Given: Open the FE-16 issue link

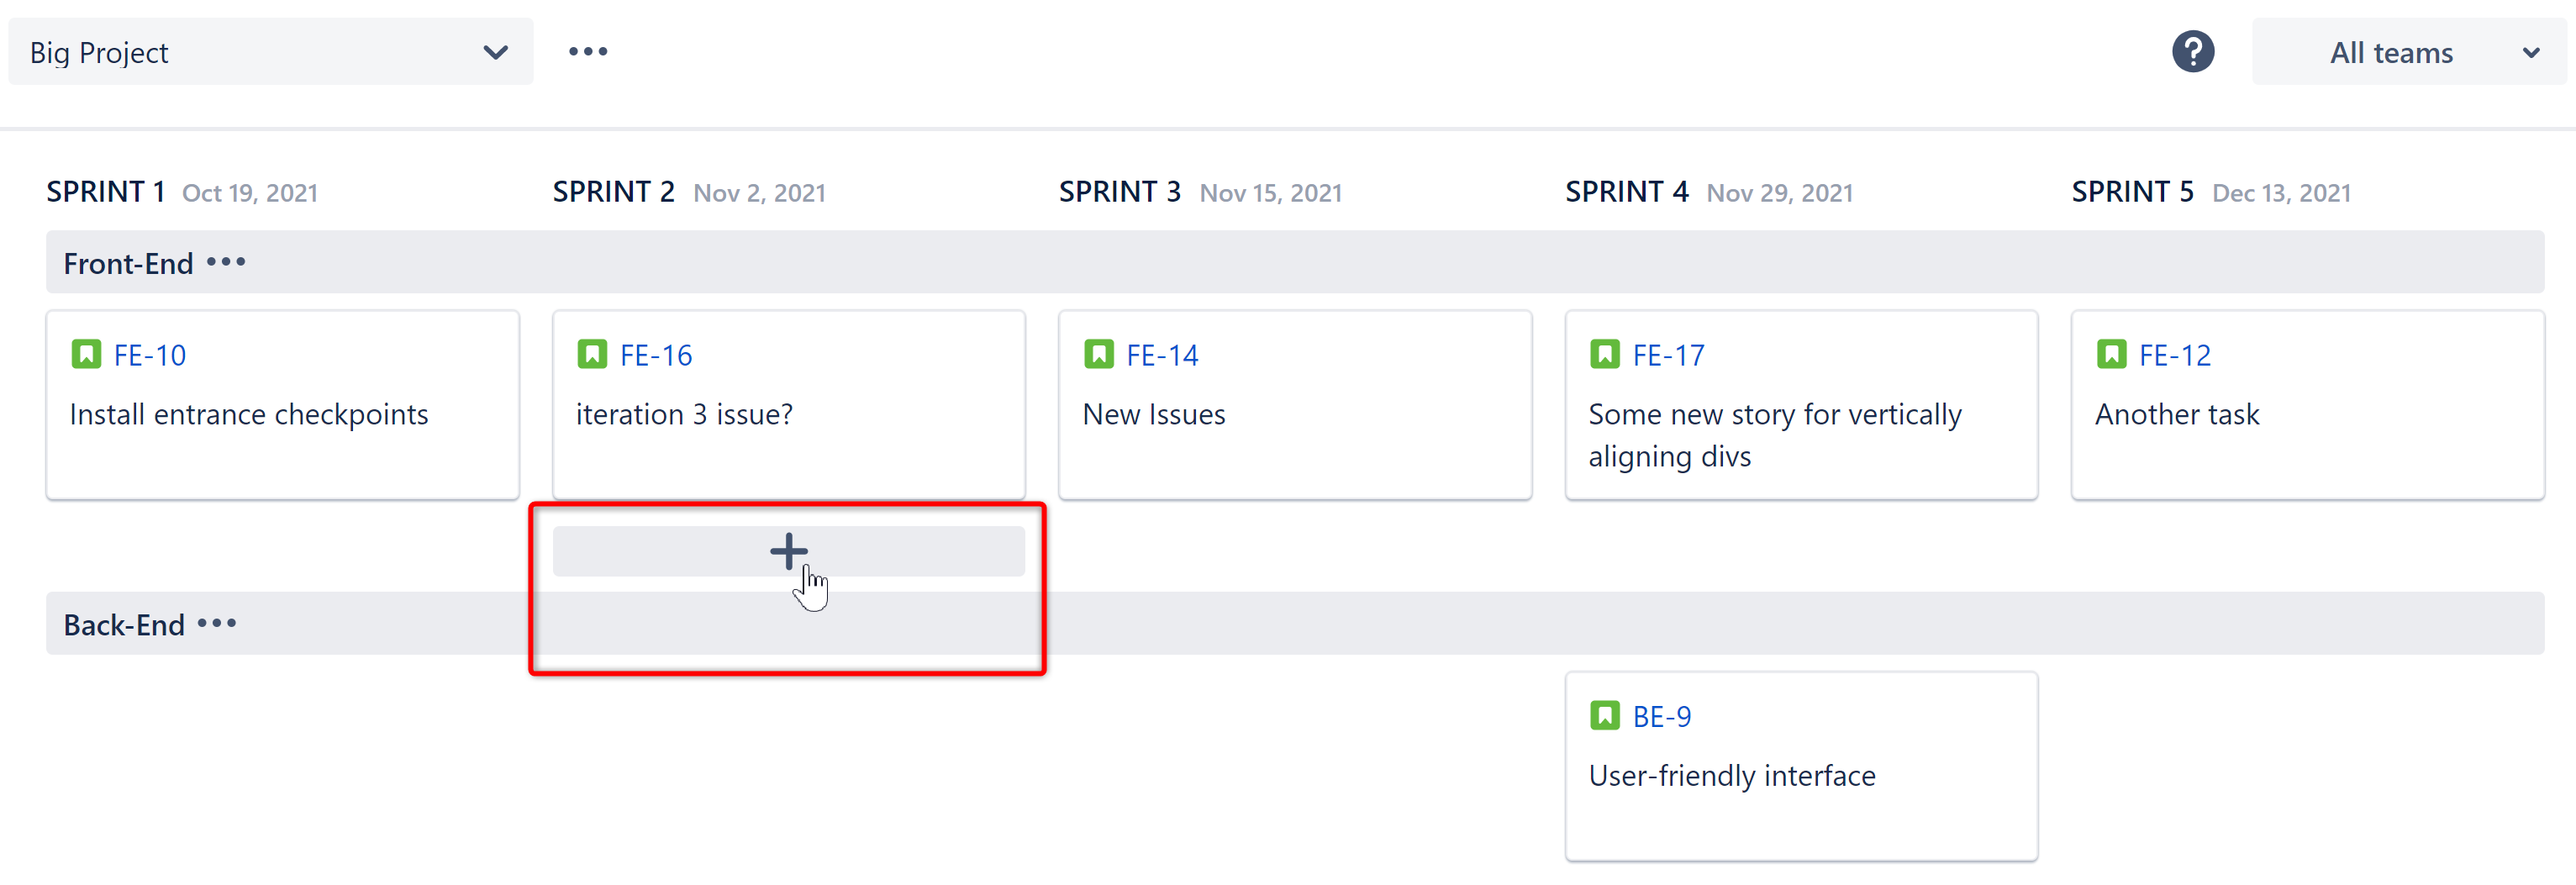Looking at the screenshot, I should pos(656,355).
